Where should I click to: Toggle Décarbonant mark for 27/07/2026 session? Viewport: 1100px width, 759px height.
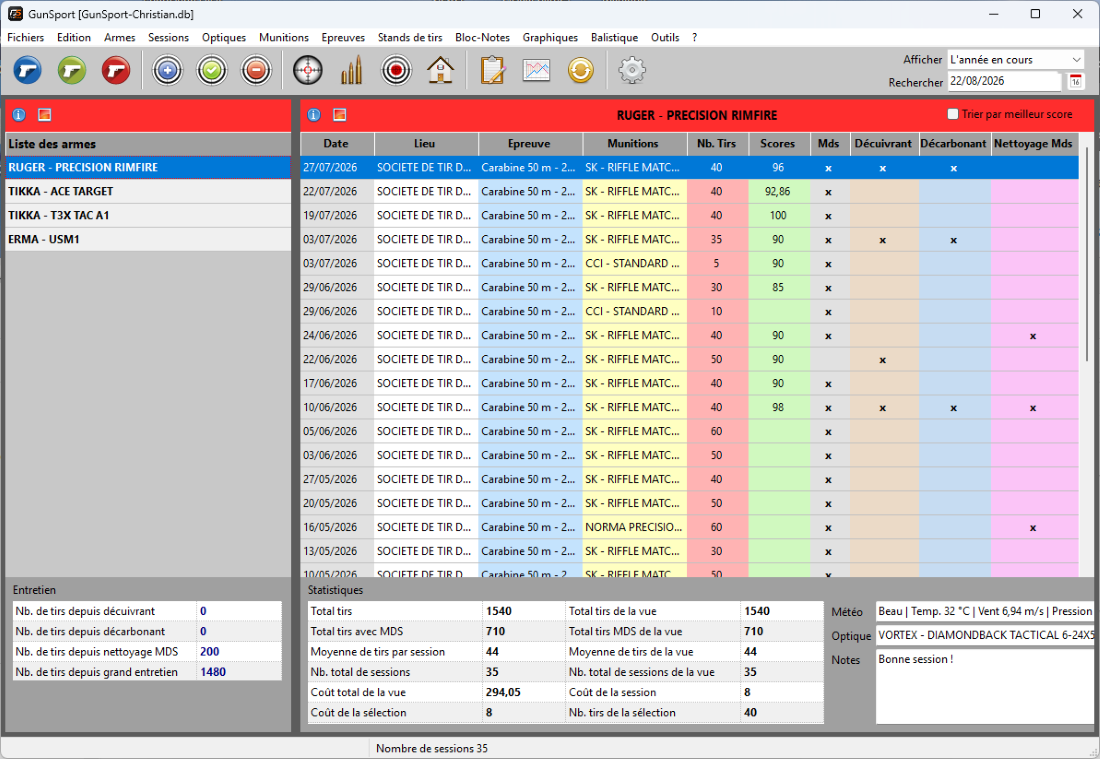point(953,168)
